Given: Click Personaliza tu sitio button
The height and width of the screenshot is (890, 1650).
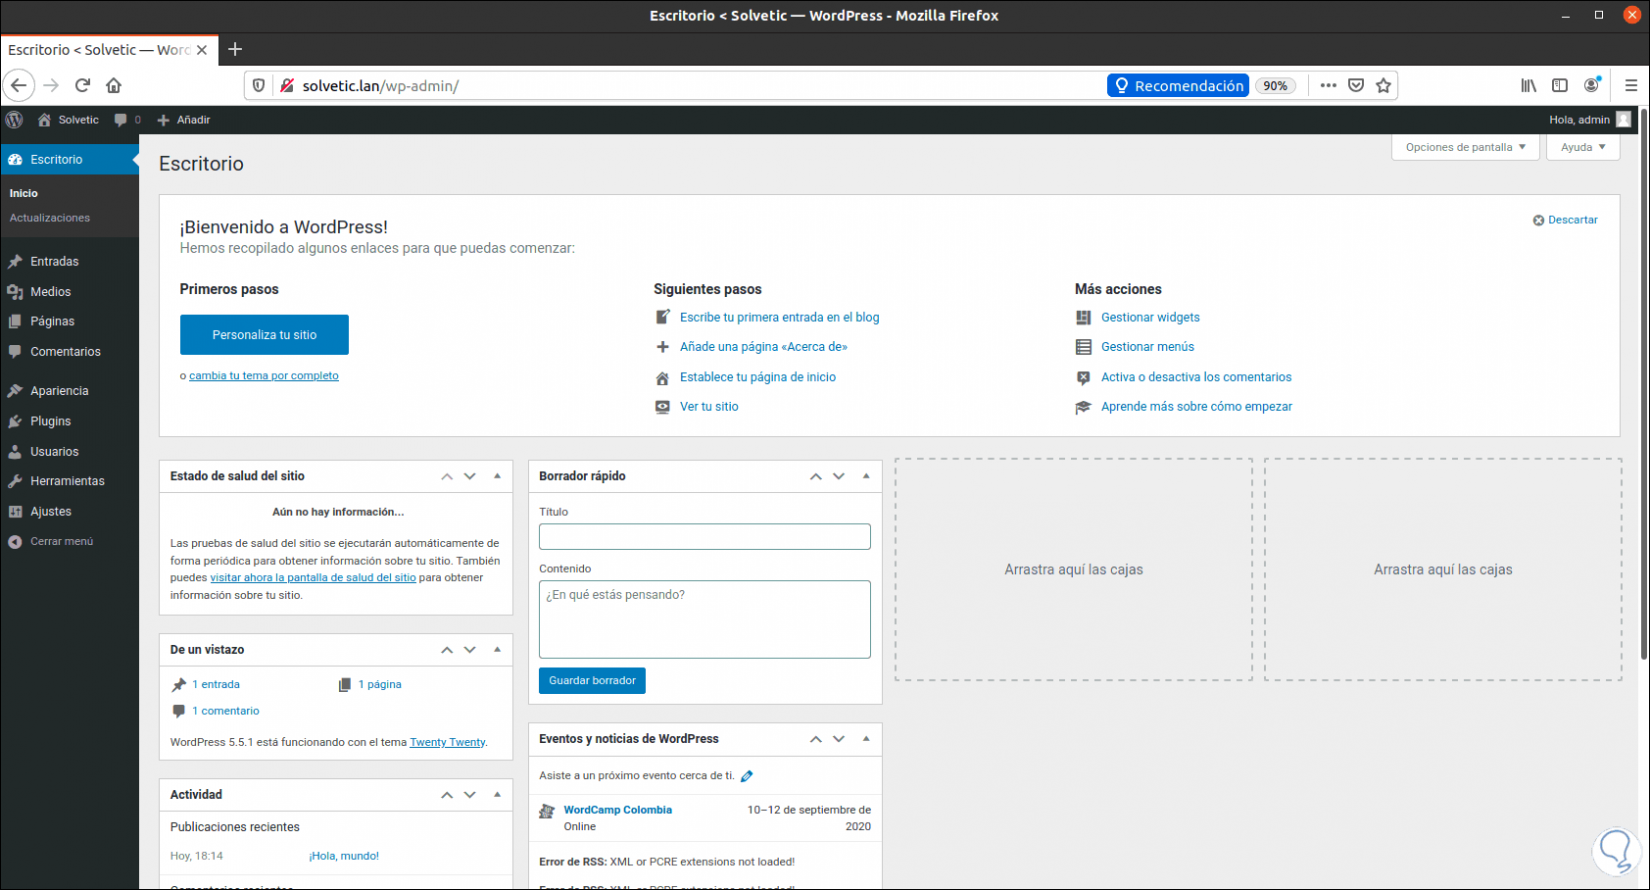Looking at the screenshot, I should [264, 335].
